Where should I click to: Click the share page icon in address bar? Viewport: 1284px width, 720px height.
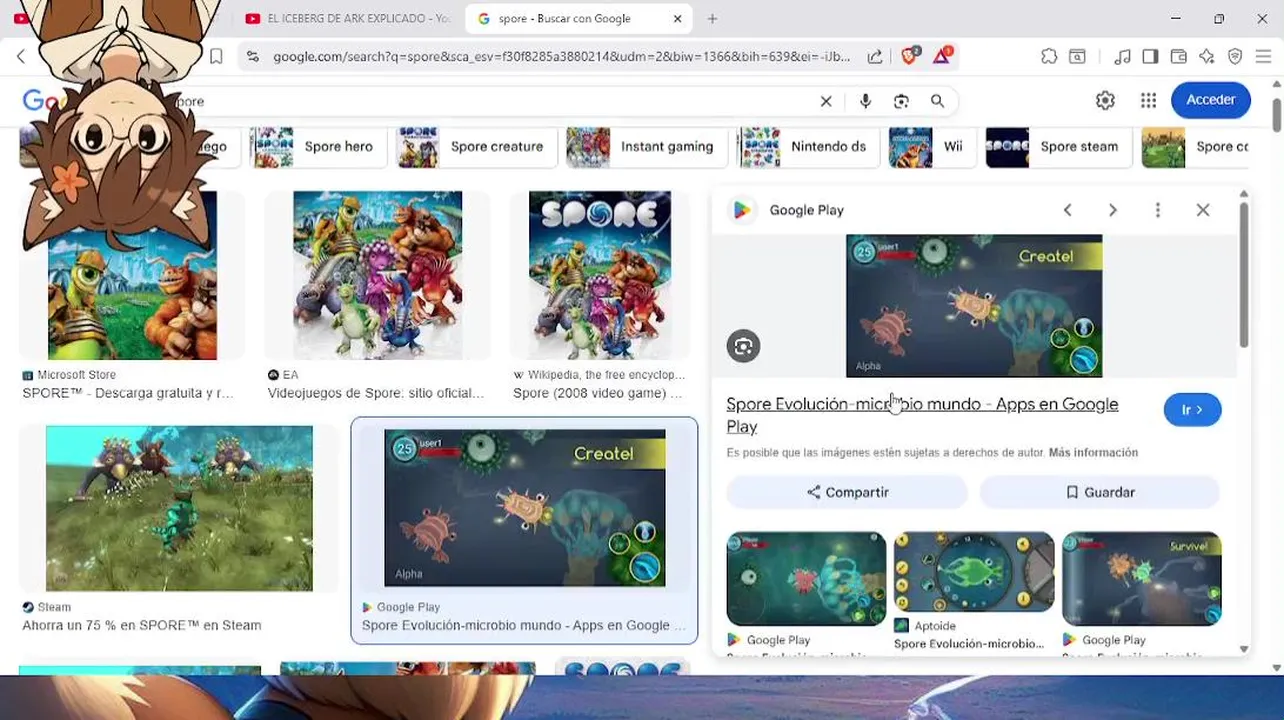tap(875, 57)
